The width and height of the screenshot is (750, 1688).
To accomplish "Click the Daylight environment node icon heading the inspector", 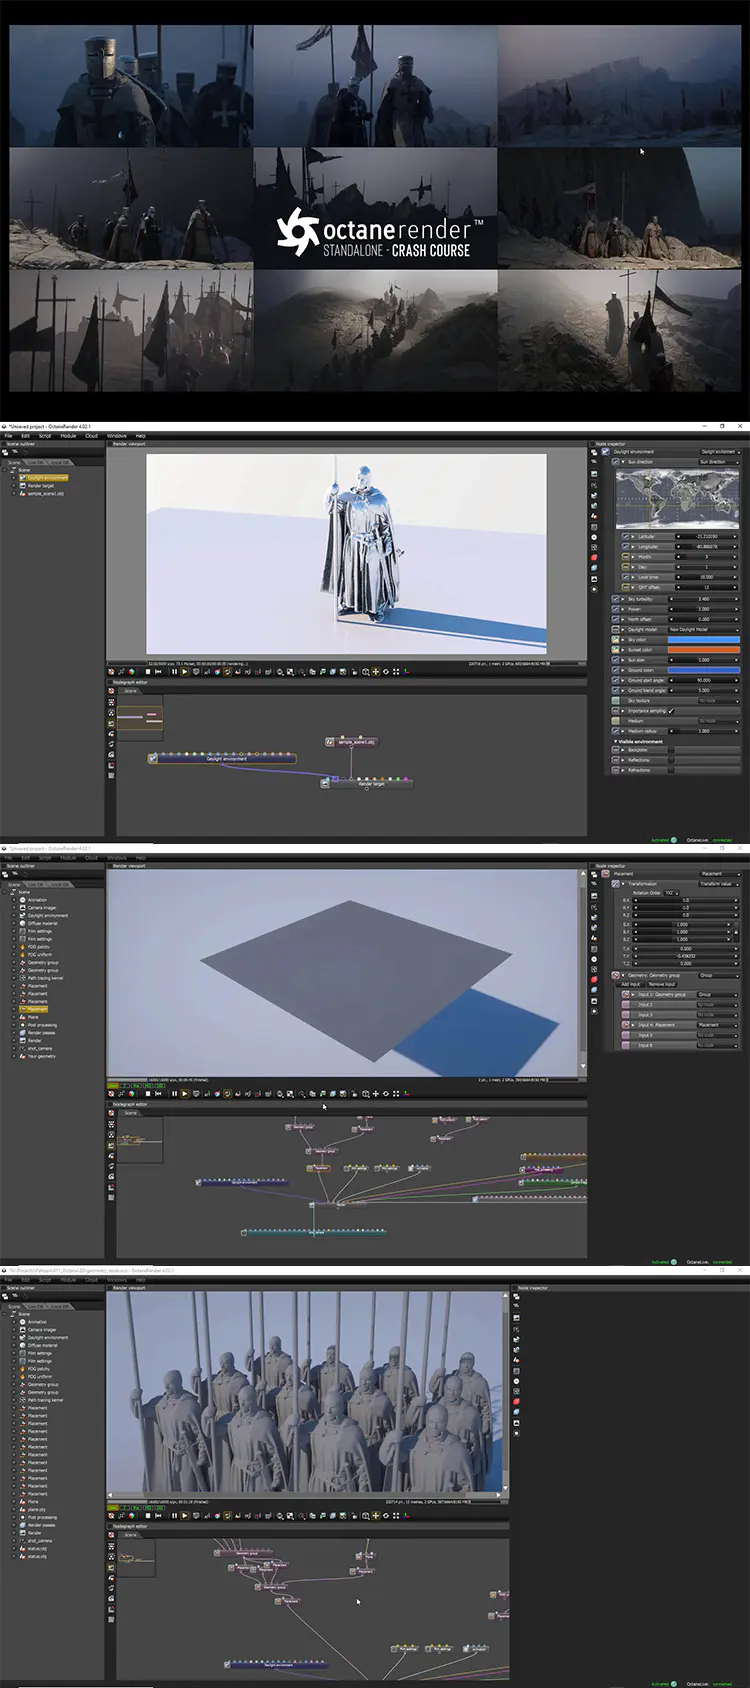I will tap(605, 452).
